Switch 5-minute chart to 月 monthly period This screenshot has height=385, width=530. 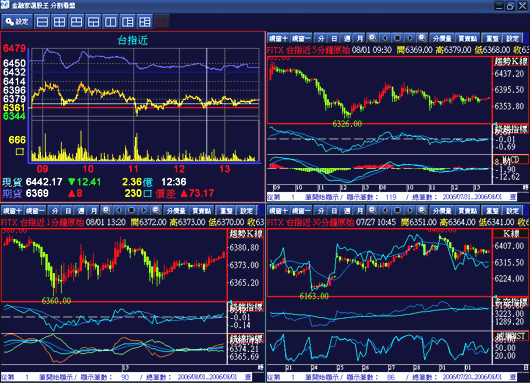[x=360, y=38]
